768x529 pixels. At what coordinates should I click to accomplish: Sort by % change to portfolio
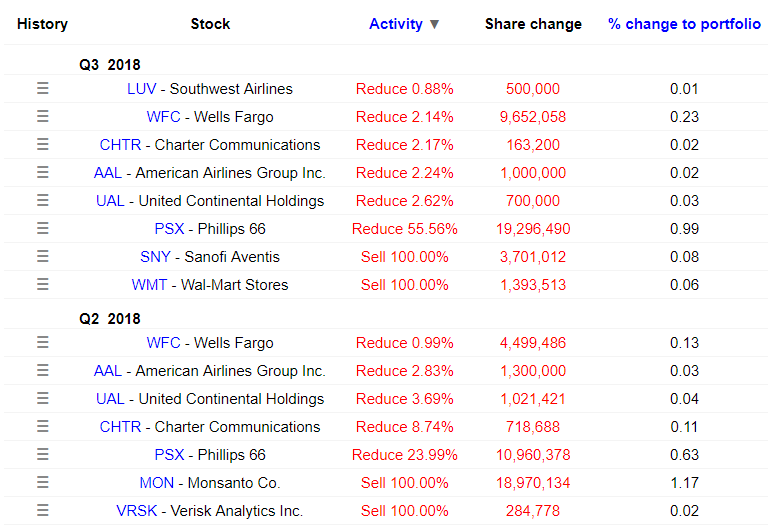[x=684, y=24]
